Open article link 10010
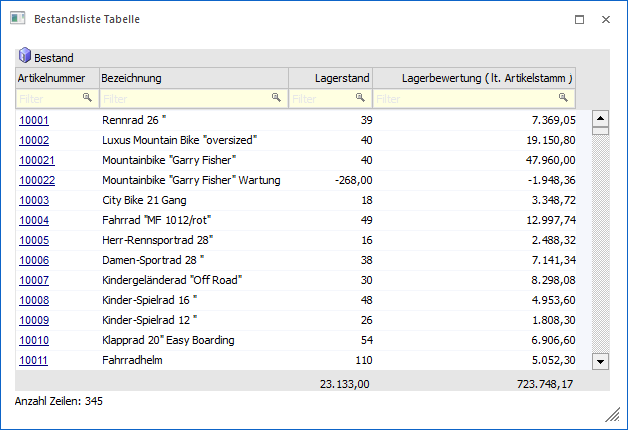Viewport: 628px width, 430px height. (x=34, y=340)
